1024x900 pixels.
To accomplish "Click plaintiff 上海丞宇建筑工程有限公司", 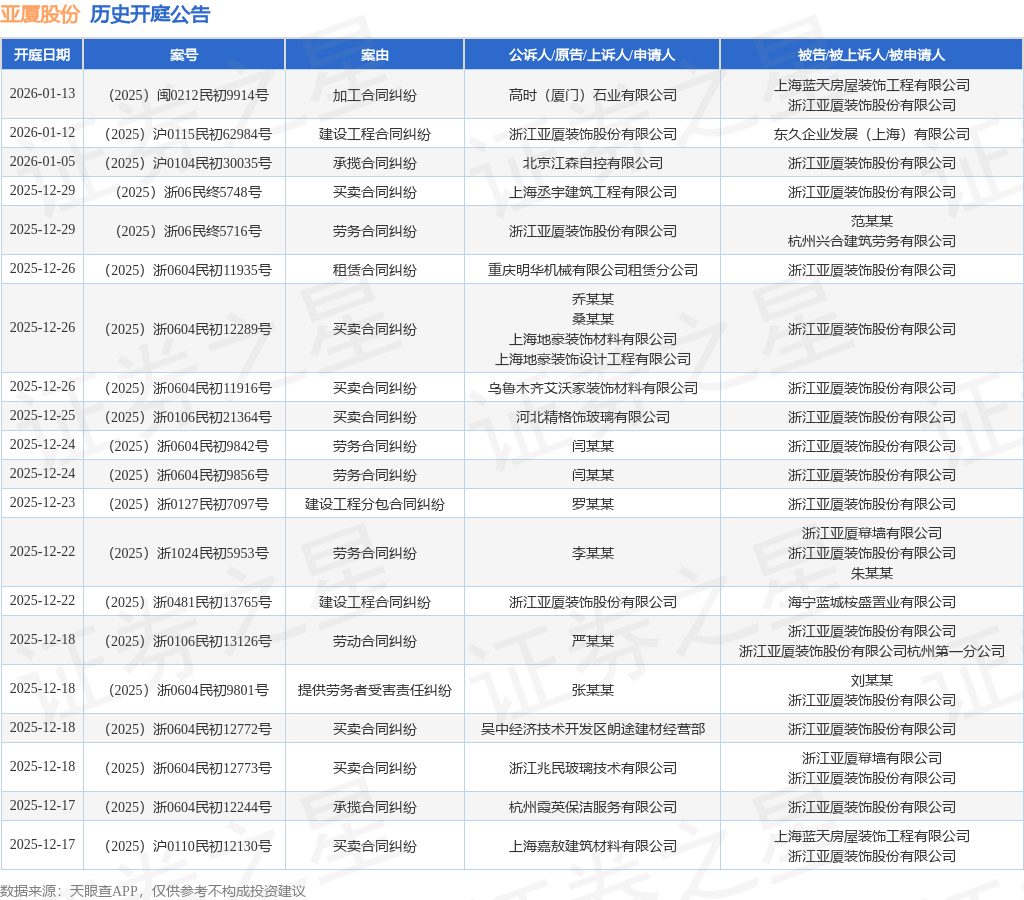I will coord(592,192).
